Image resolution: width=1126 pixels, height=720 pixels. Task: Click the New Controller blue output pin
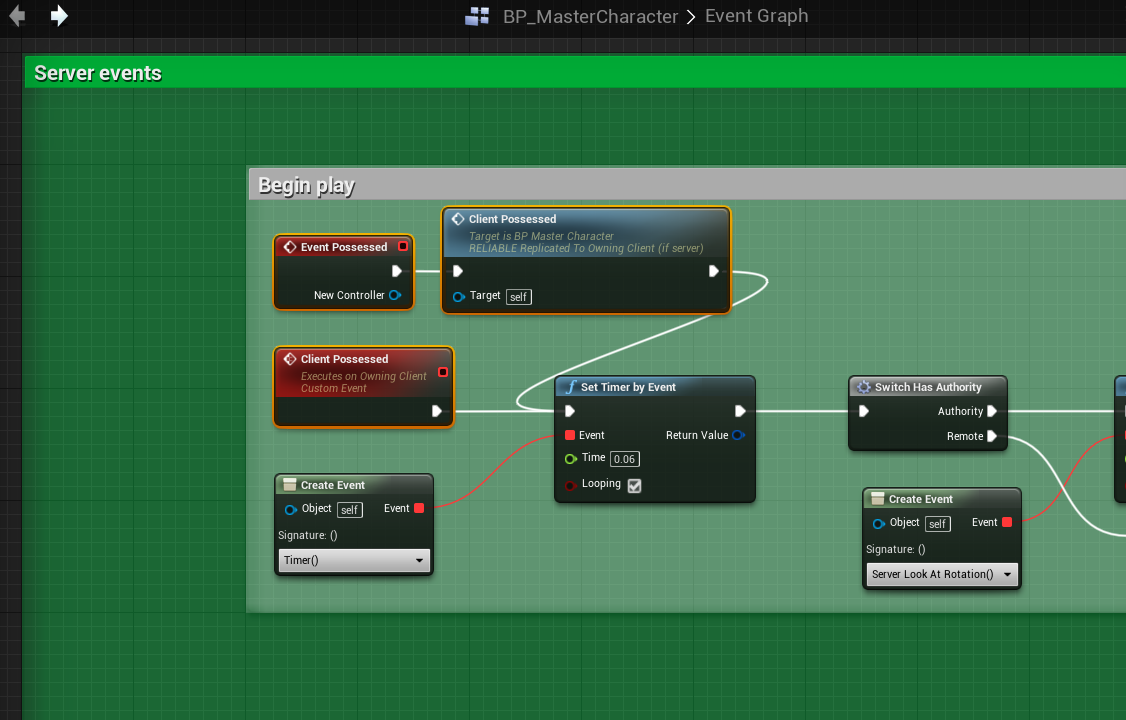coord(395,295)
